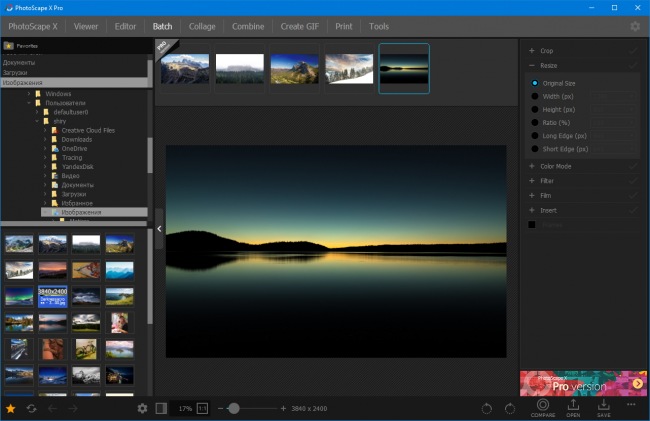650x421 pixels.
Task: Switch to the Collage tab
Action: click(x=202, y=27)
